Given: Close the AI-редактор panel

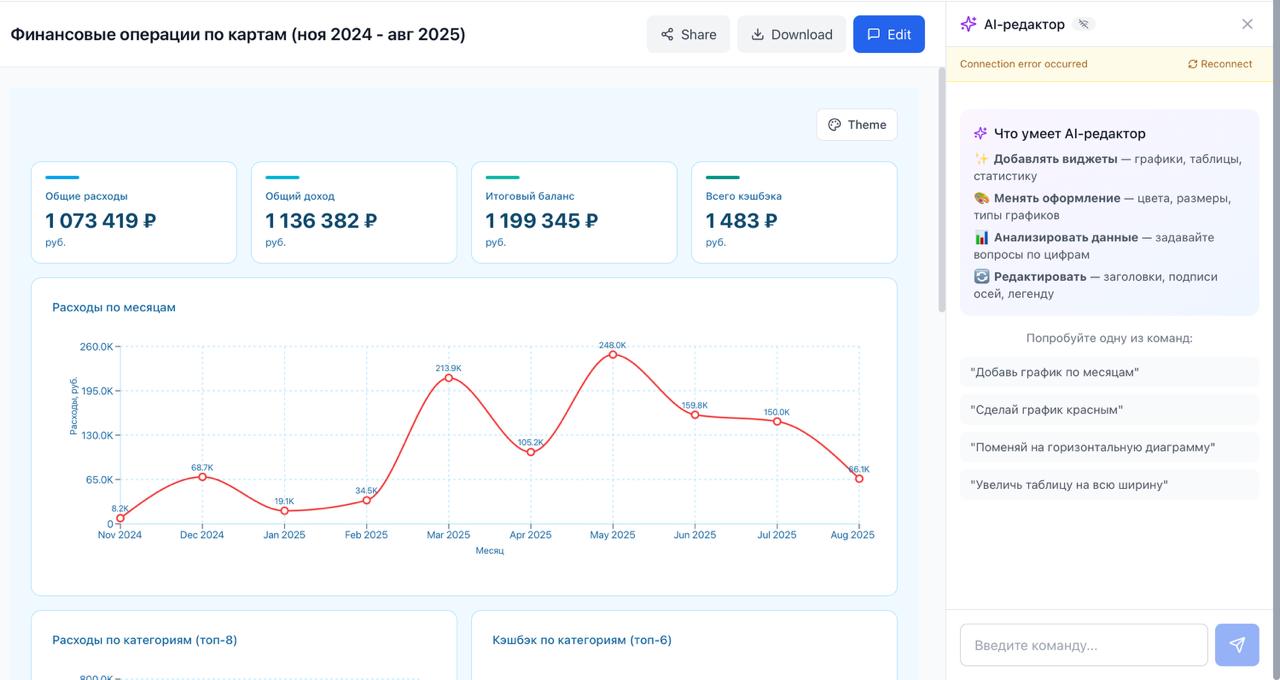Looking at the screenshot, I should pyautogui.click(x=1247, y=23).
